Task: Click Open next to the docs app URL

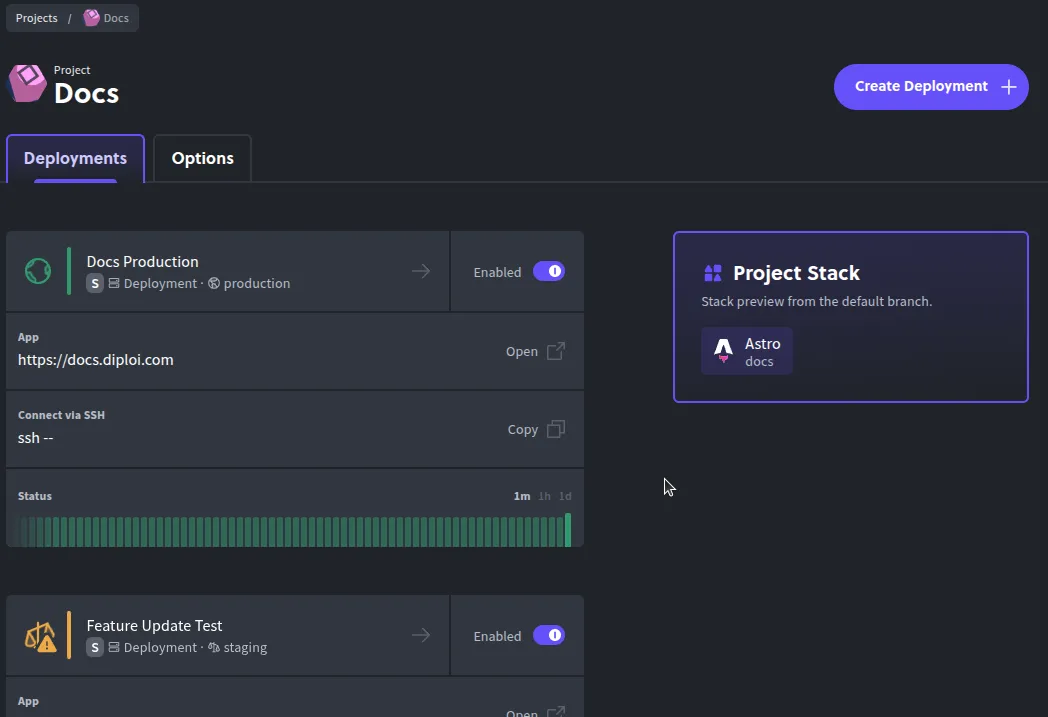Action: point(522,351)
